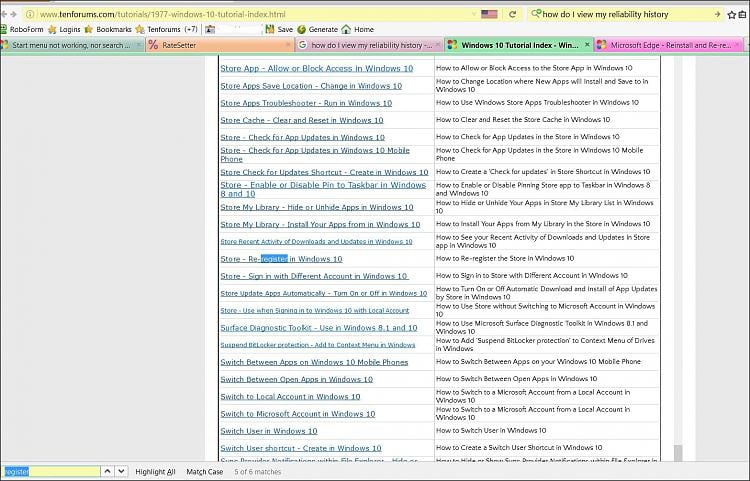750x481 pixels.
Task: Open 'Store Update Apps Automatically' link
Action: (x=324, y=294)
